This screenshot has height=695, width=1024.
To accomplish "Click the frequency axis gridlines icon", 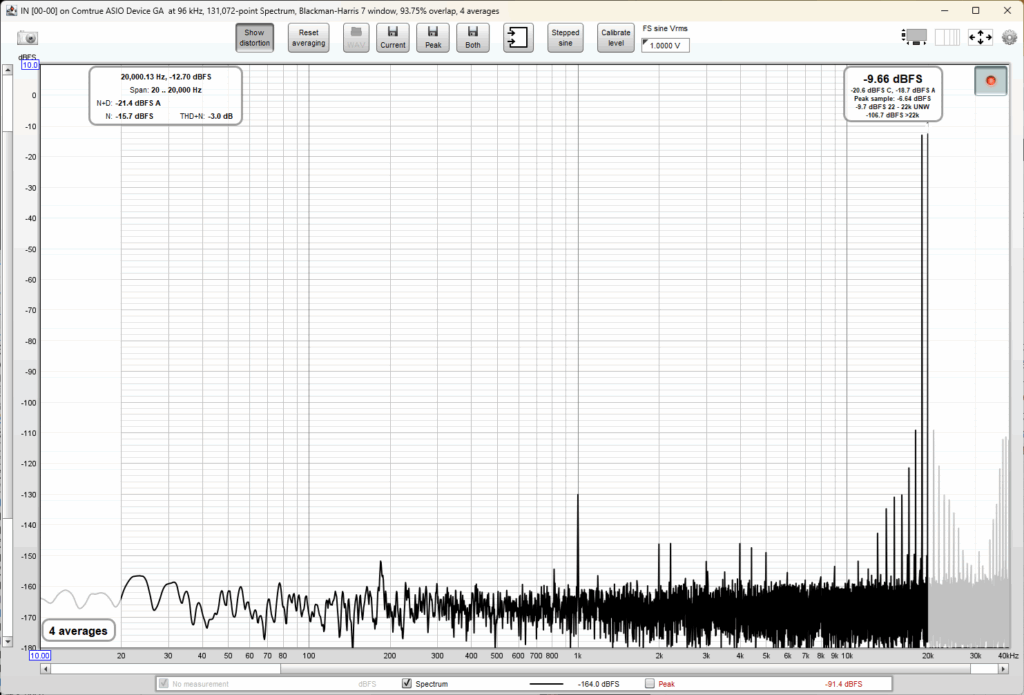I will (x=947, y=37).
